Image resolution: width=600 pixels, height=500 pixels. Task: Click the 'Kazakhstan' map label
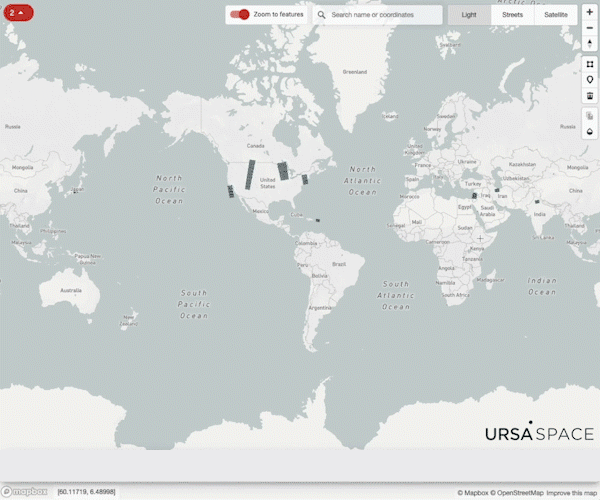(522, 164)
